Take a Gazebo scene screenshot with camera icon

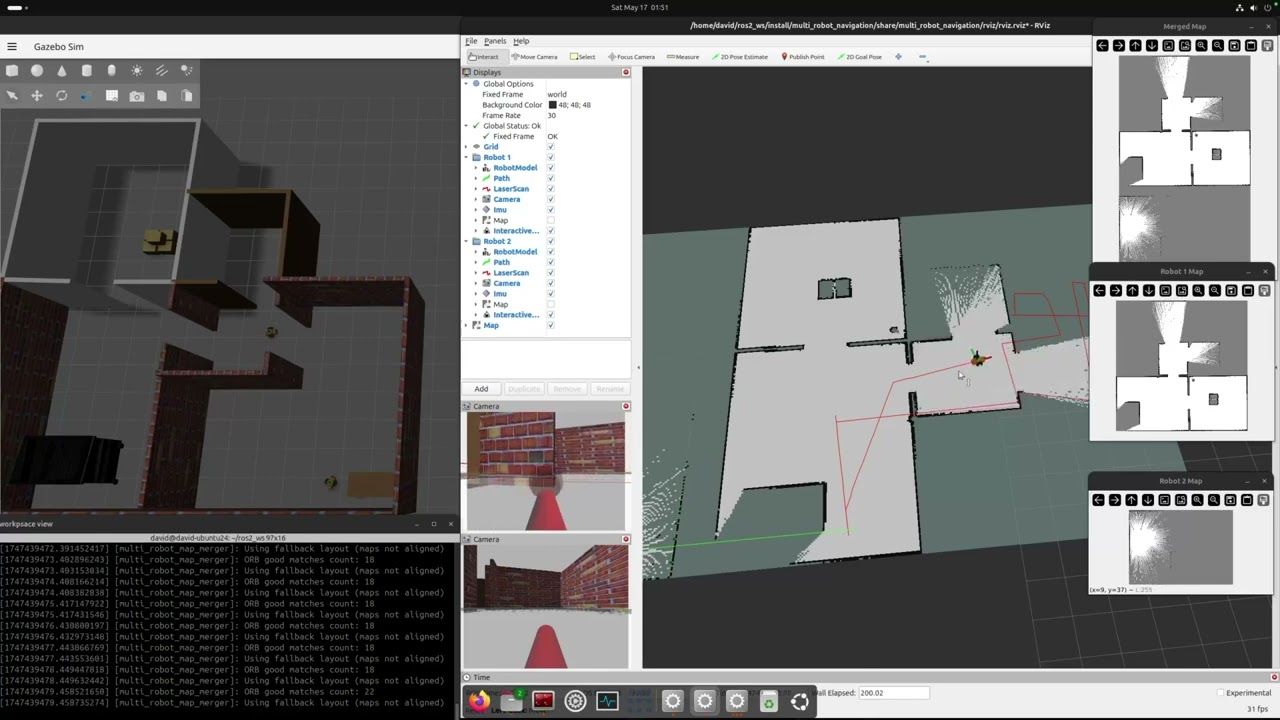[137, 95]
